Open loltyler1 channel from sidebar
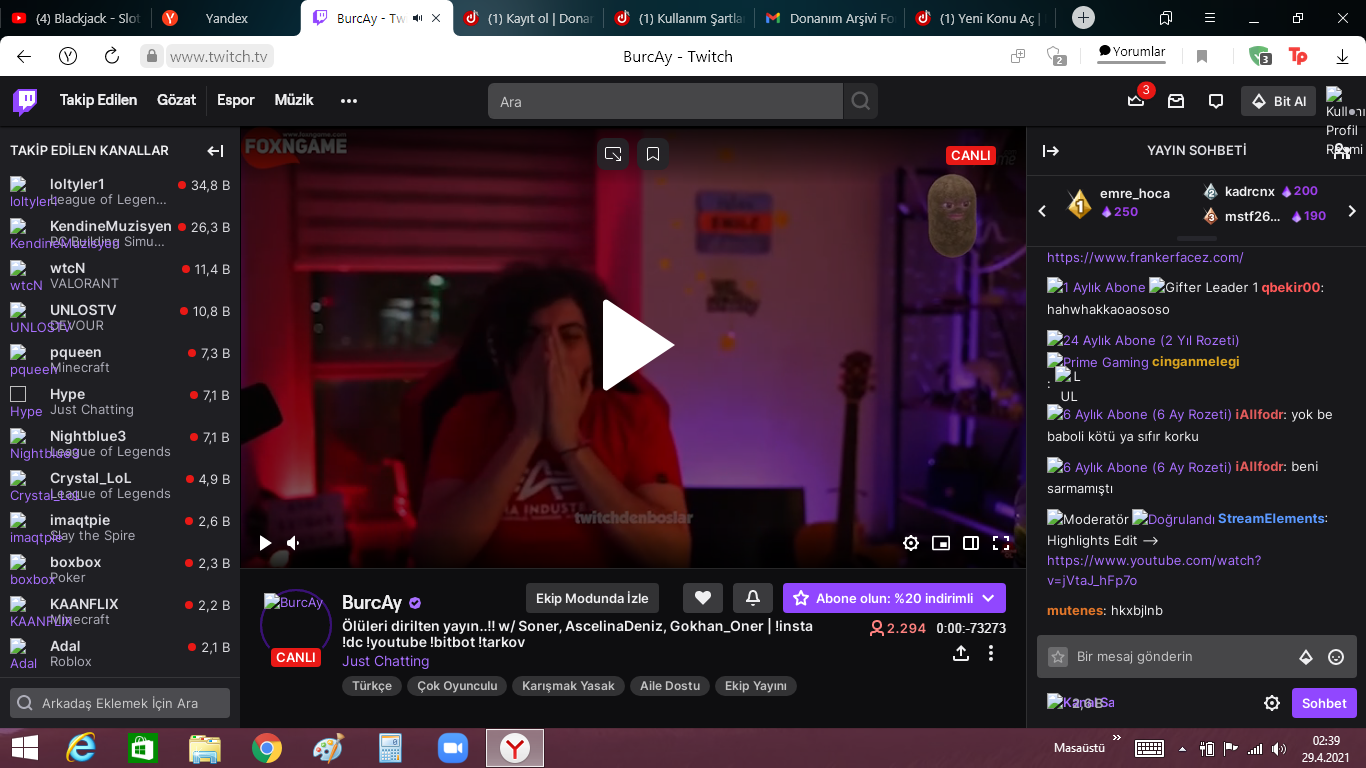The image size is (1366, 768). point(120,191)
